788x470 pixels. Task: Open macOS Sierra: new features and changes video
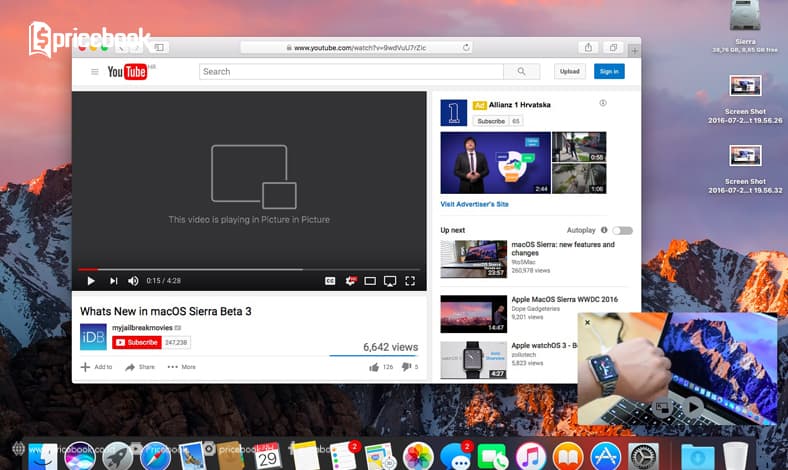563,249
